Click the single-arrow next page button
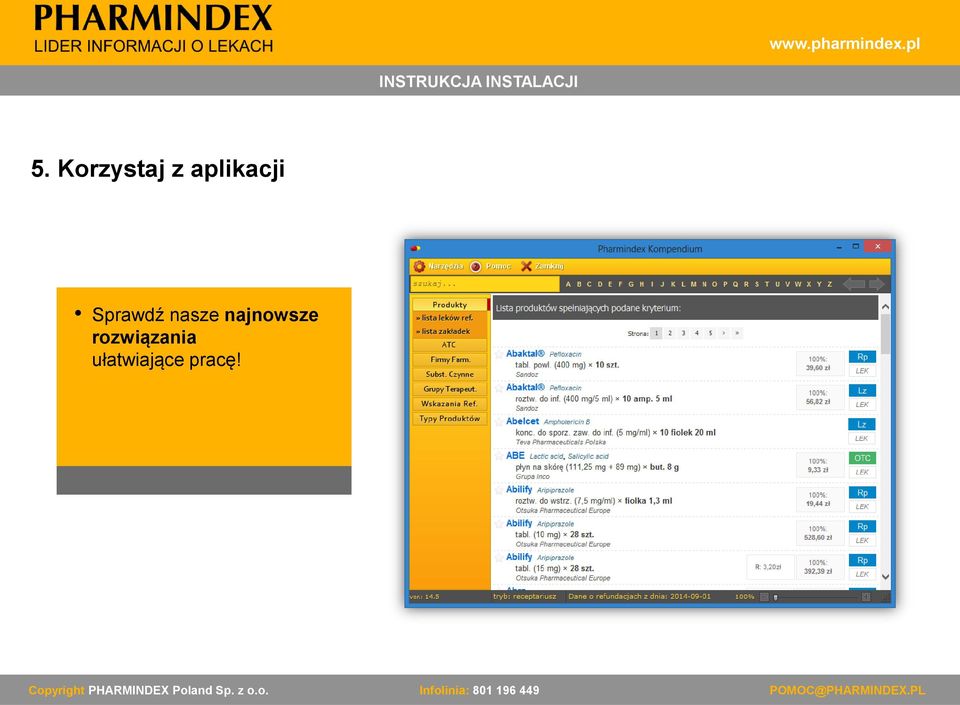The height and width of the screenshot is (705, 960). pyautogui.click(x=724, y=334)
